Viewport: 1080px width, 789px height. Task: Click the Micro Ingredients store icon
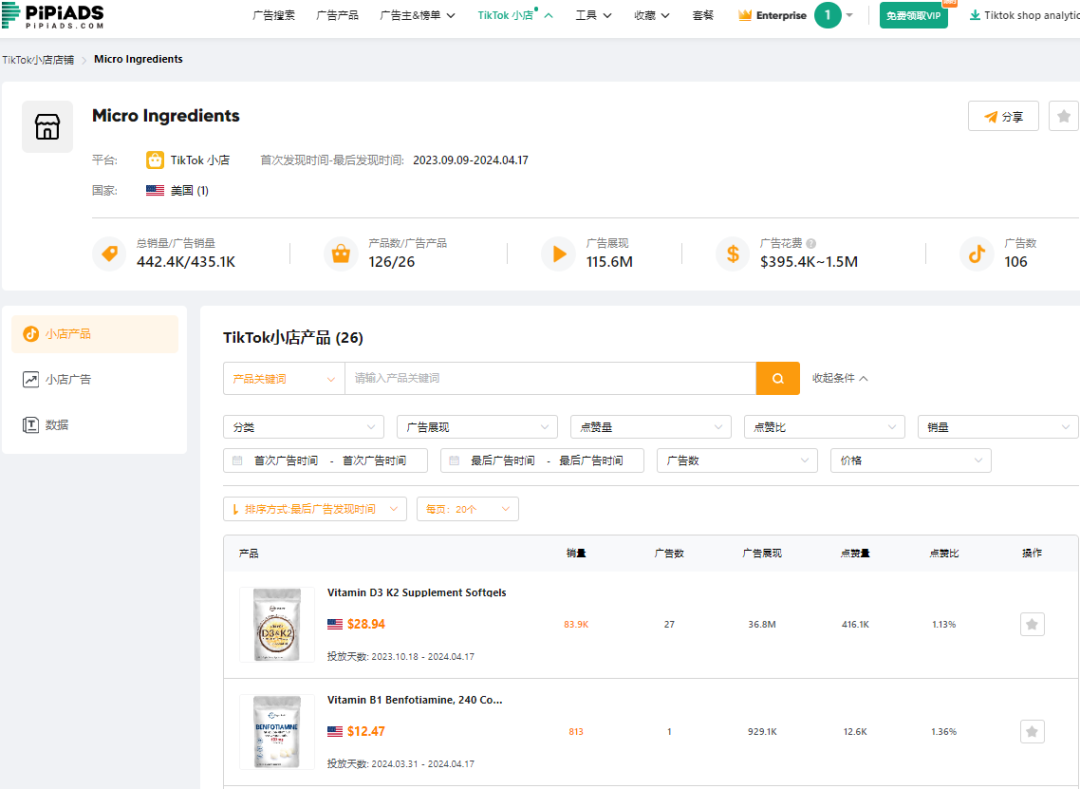(48, 127)
